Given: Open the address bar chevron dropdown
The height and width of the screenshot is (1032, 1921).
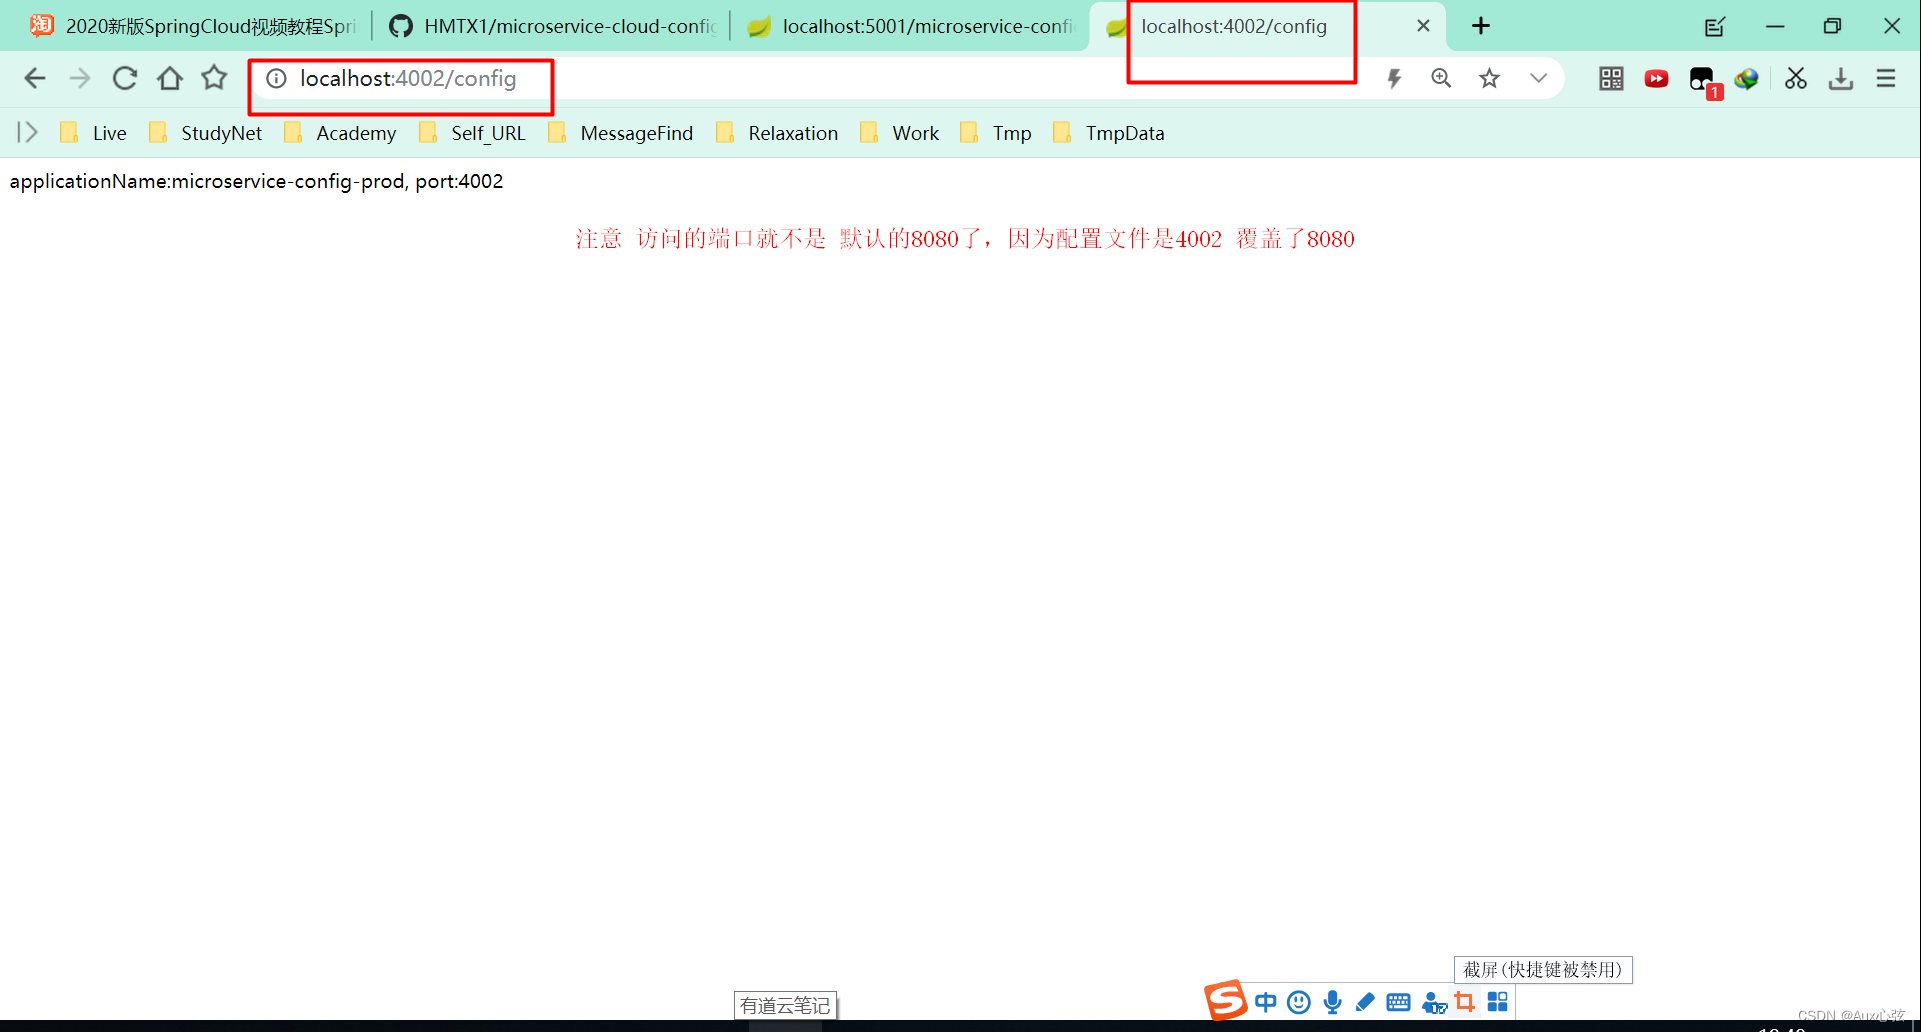Looking at the screenshot, I should 1538,78.
